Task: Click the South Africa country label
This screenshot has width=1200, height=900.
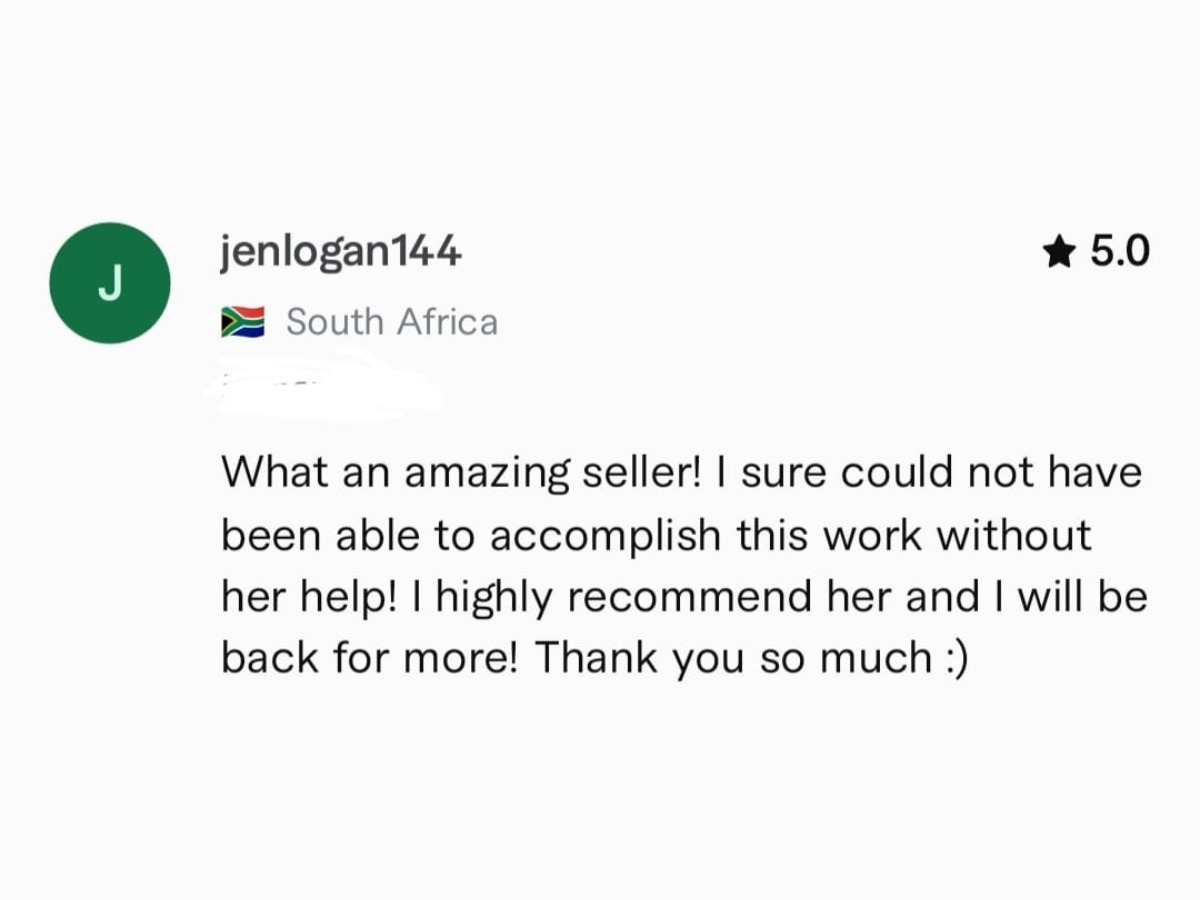Action: tap(391, 322)
